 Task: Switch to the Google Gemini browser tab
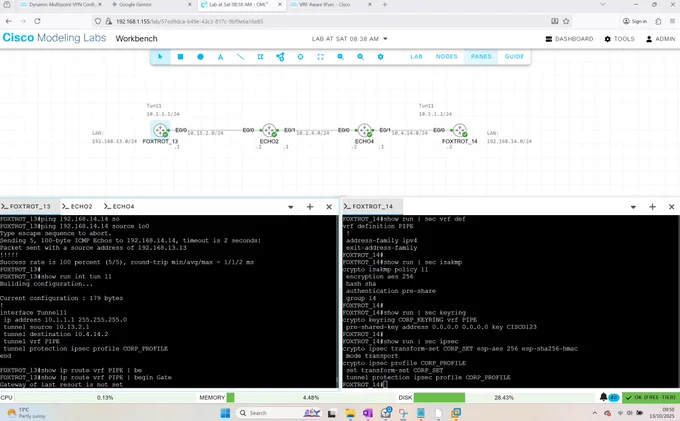coord(150,5)
